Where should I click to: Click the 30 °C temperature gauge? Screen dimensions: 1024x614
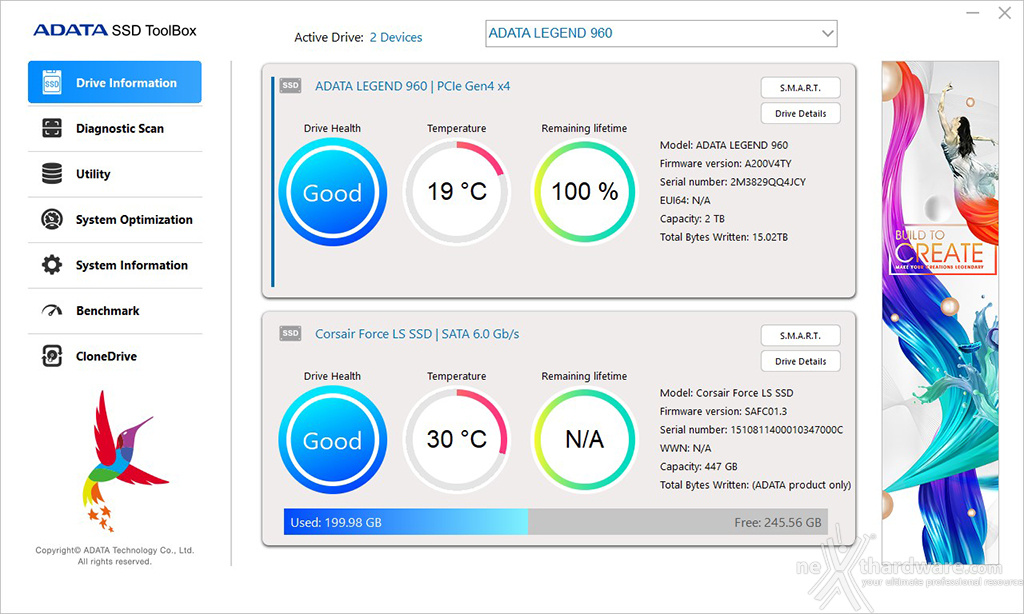point(456,439)
